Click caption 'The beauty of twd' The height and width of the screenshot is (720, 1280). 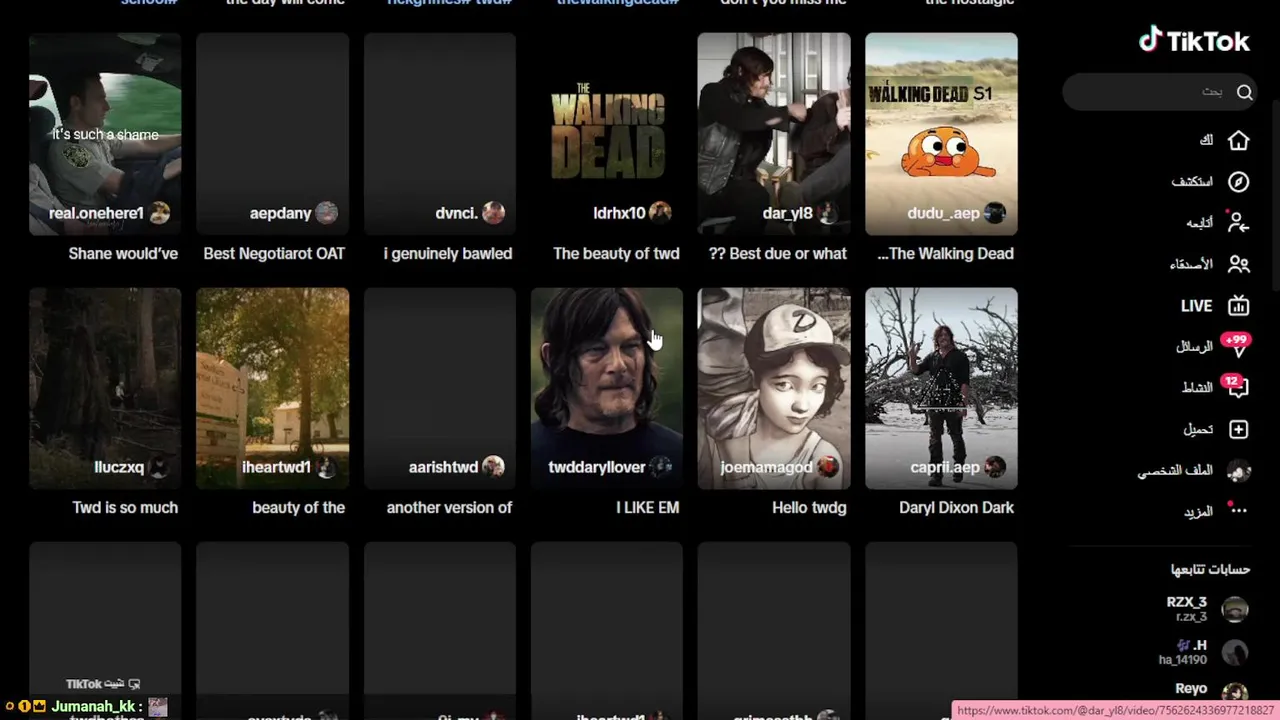pyautogui.click(x=616, y=254)
